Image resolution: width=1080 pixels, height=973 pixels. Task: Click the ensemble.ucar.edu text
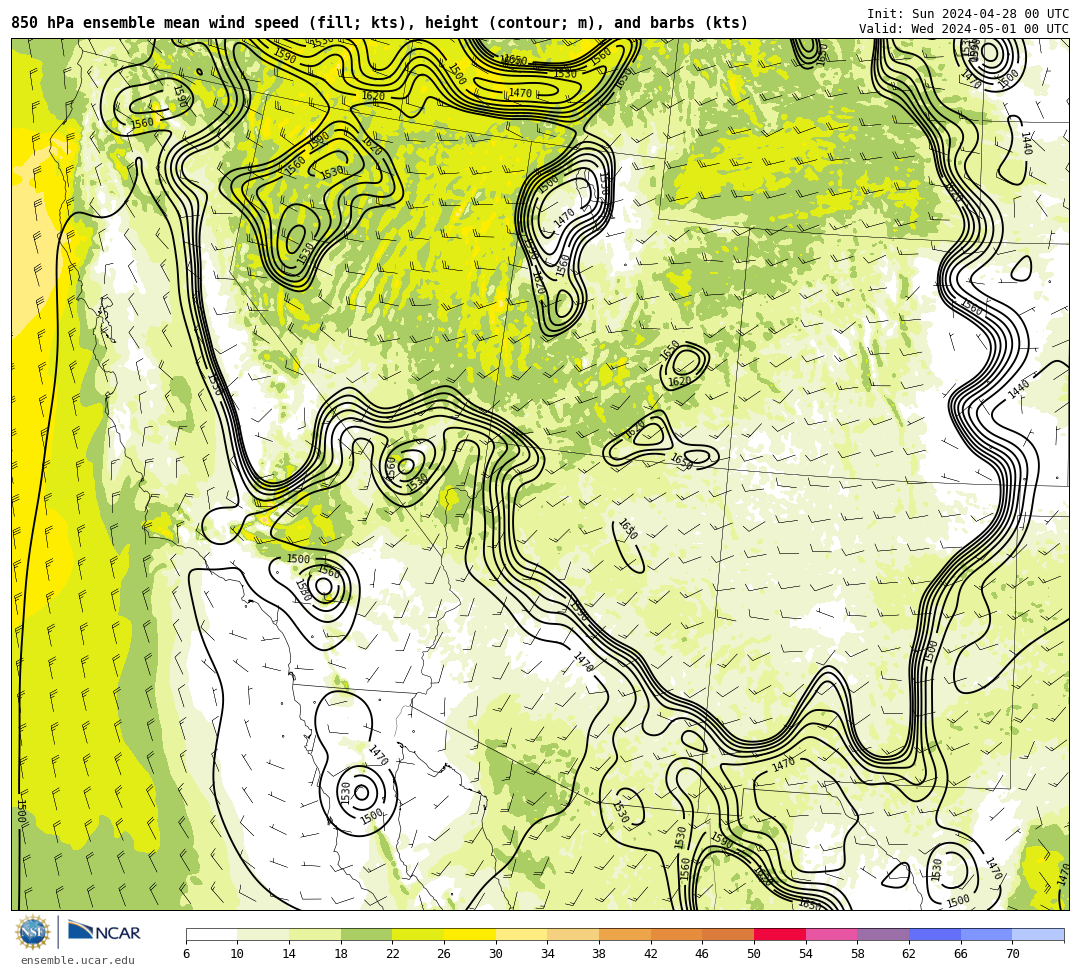point(78,960)
